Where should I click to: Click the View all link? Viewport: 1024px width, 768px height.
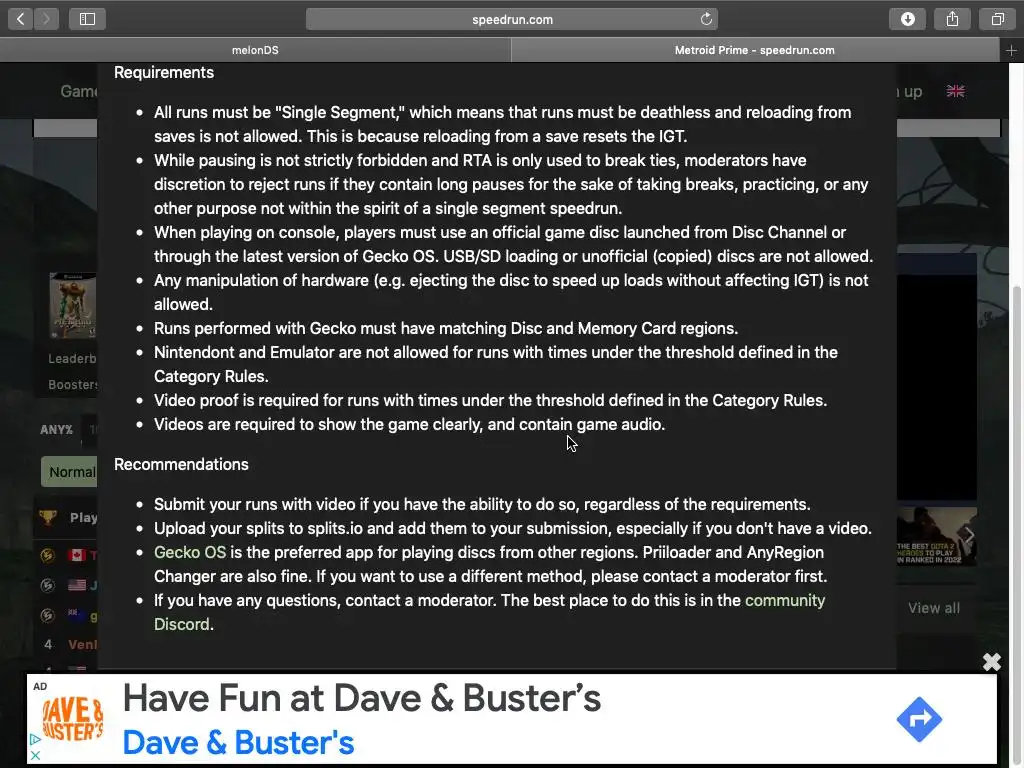[934, 608]
